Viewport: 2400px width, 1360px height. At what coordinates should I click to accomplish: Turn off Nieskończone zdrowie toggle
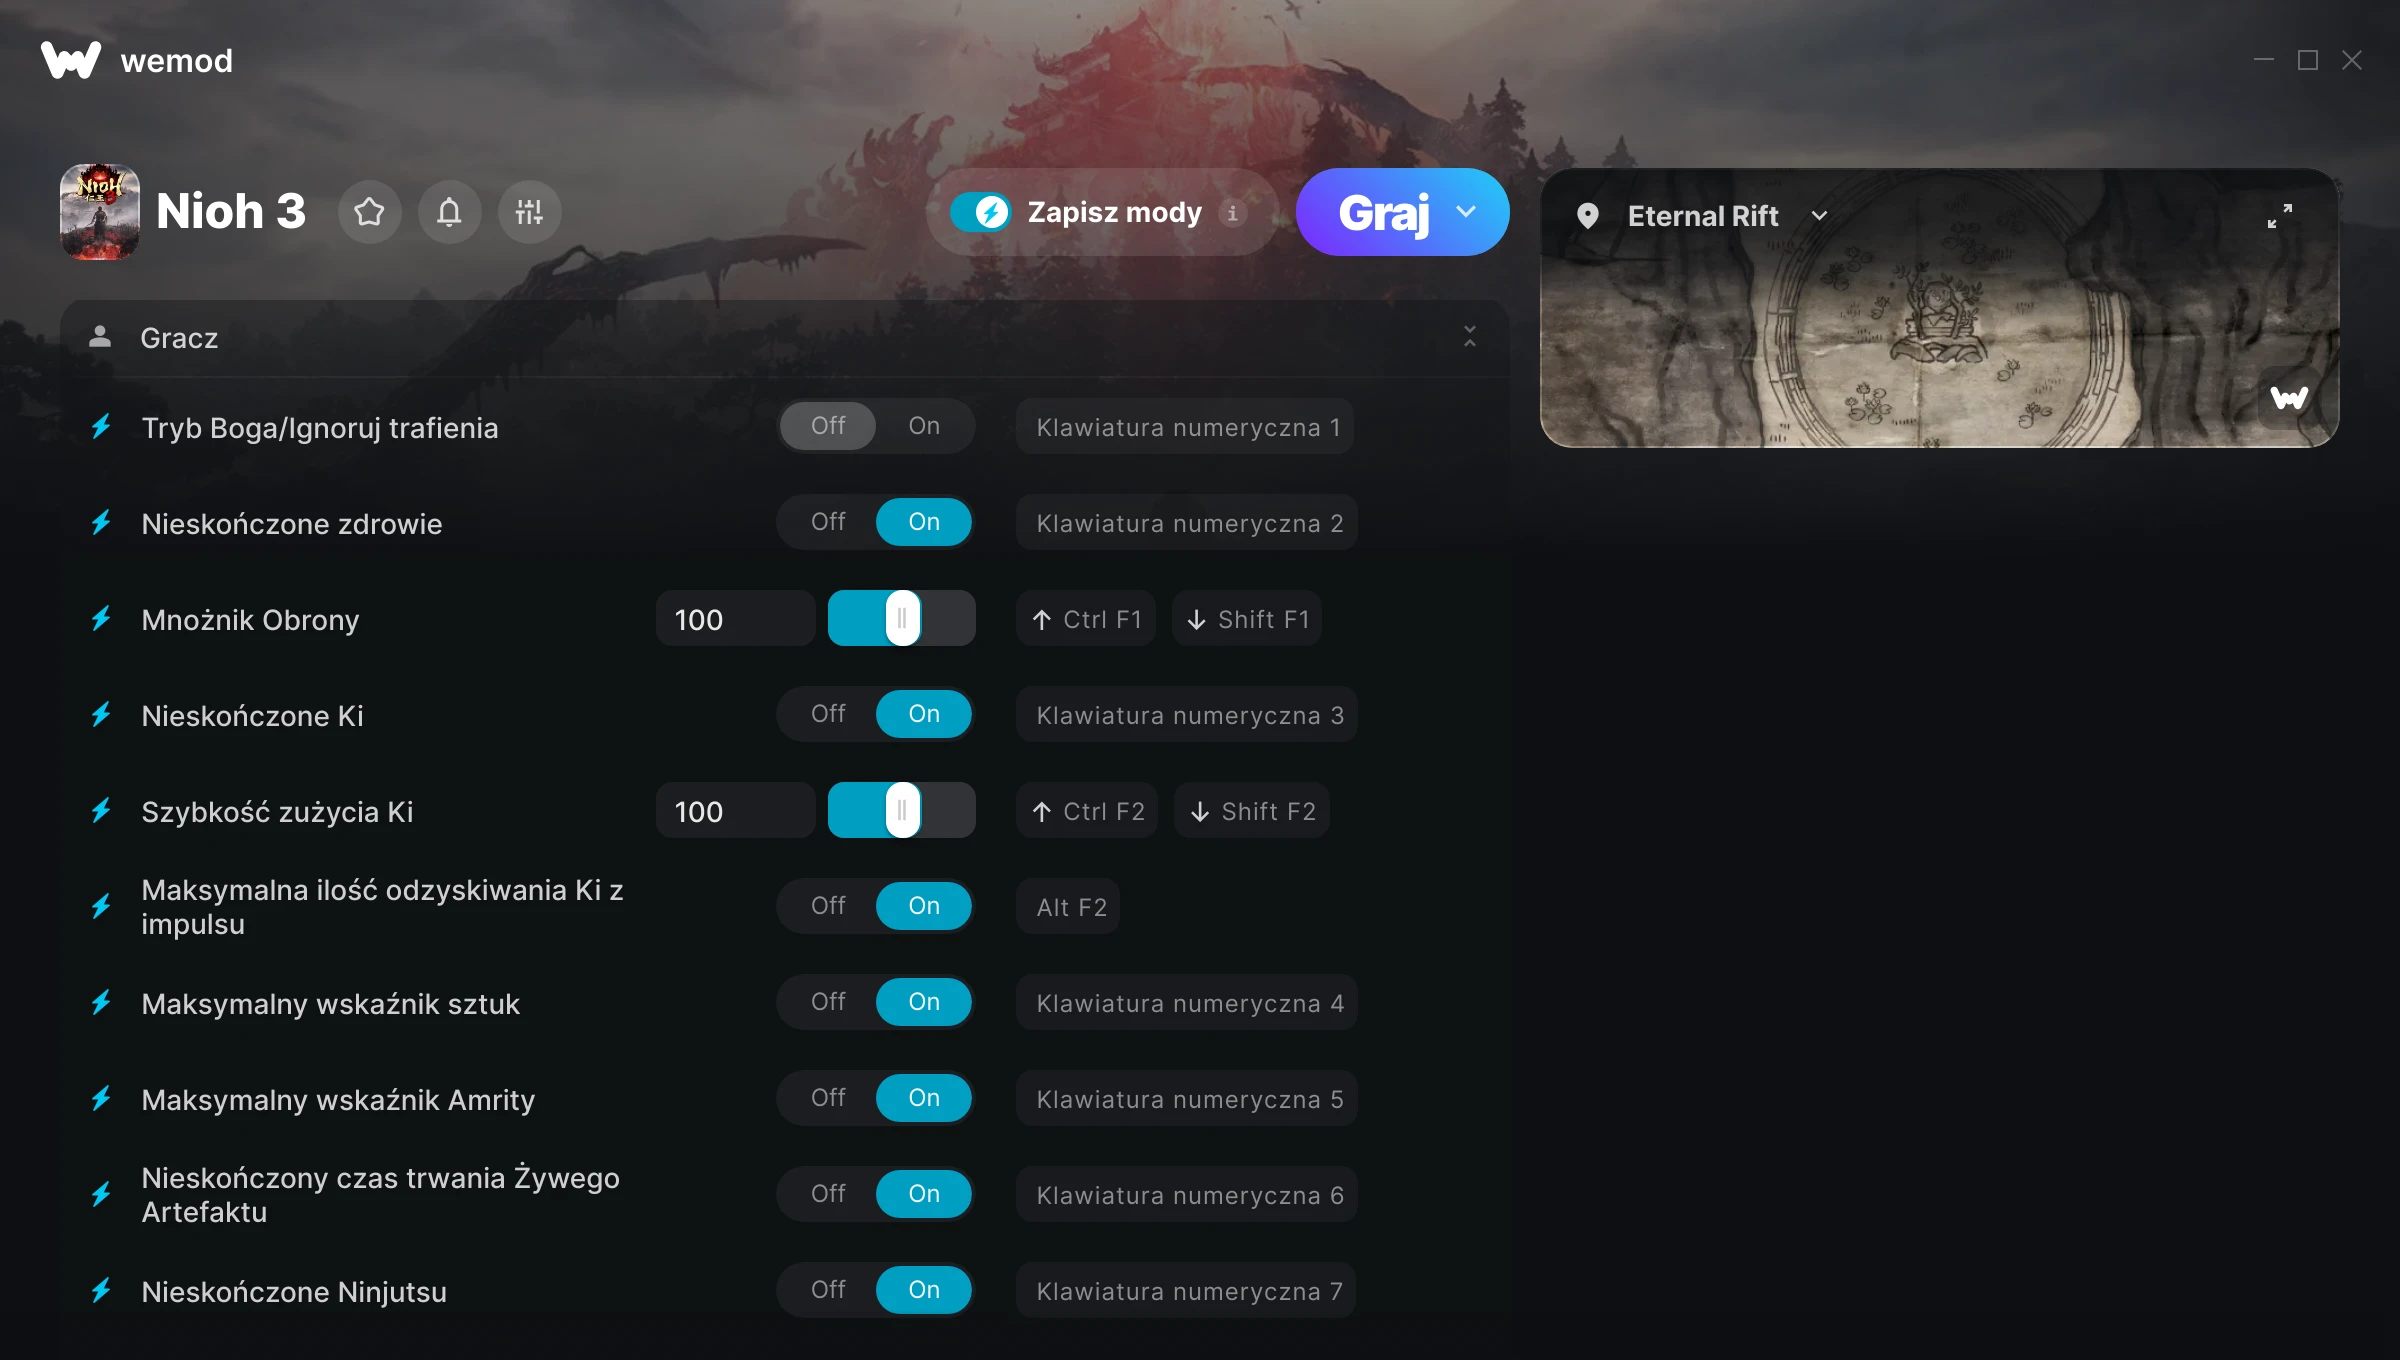coord(828,522)
